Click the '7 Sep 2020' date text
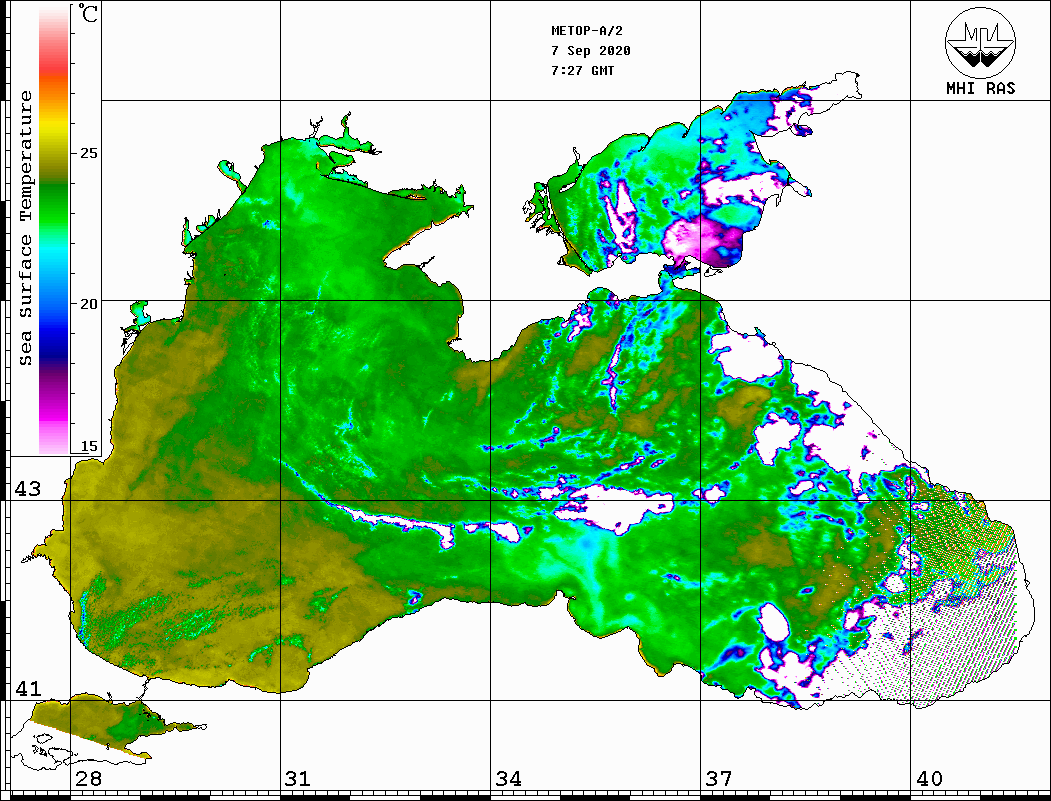Viewport: 1051px width, 801px height. tap(591, 51)
